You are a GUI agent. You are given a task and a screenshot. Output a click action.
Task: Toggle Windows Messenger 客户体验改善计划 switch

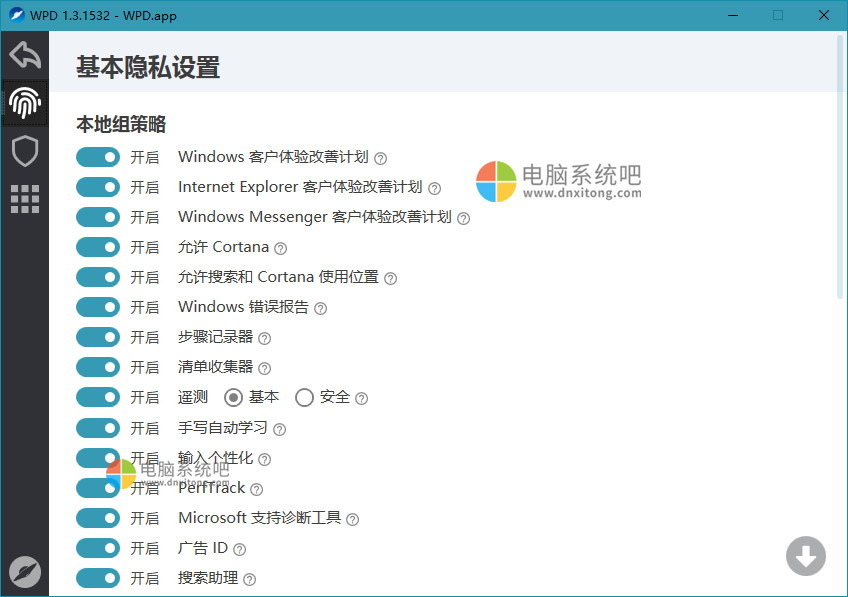click(x=98, y=217)
